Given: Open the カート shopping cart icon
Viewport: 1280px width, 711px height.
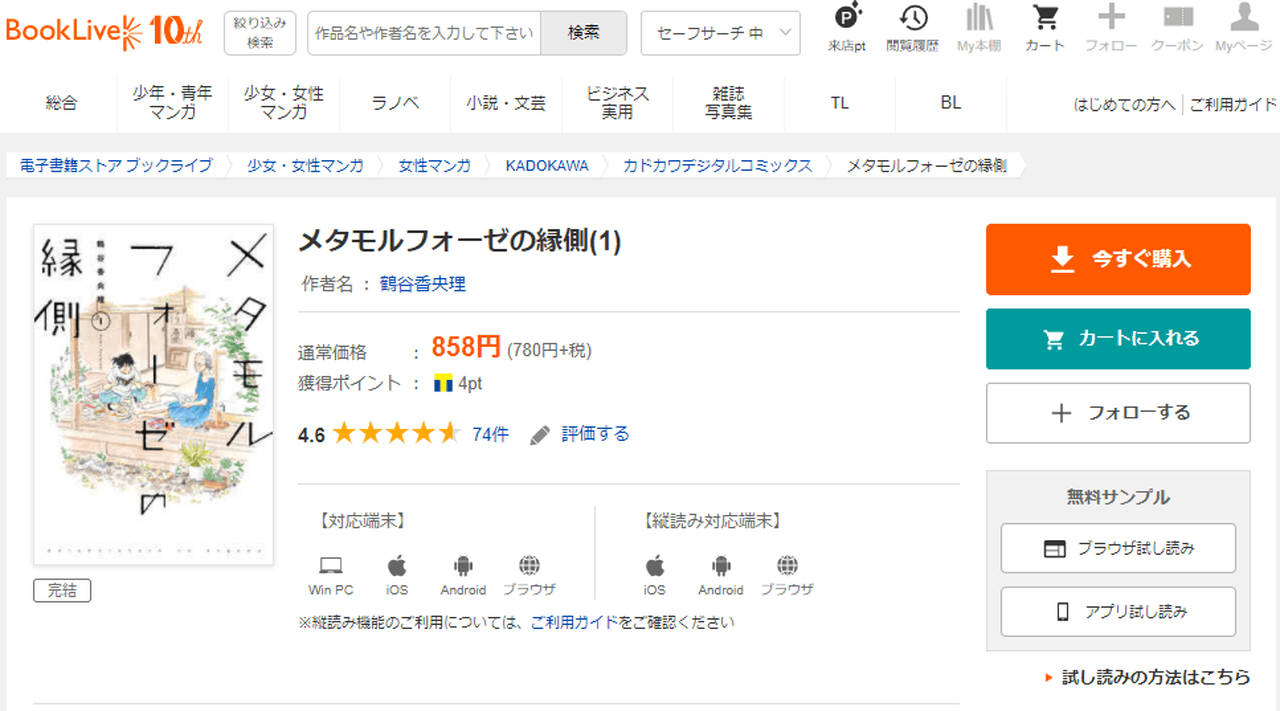Looking at the screenshot, I should pyautogui.click(x=1045, y=20).
